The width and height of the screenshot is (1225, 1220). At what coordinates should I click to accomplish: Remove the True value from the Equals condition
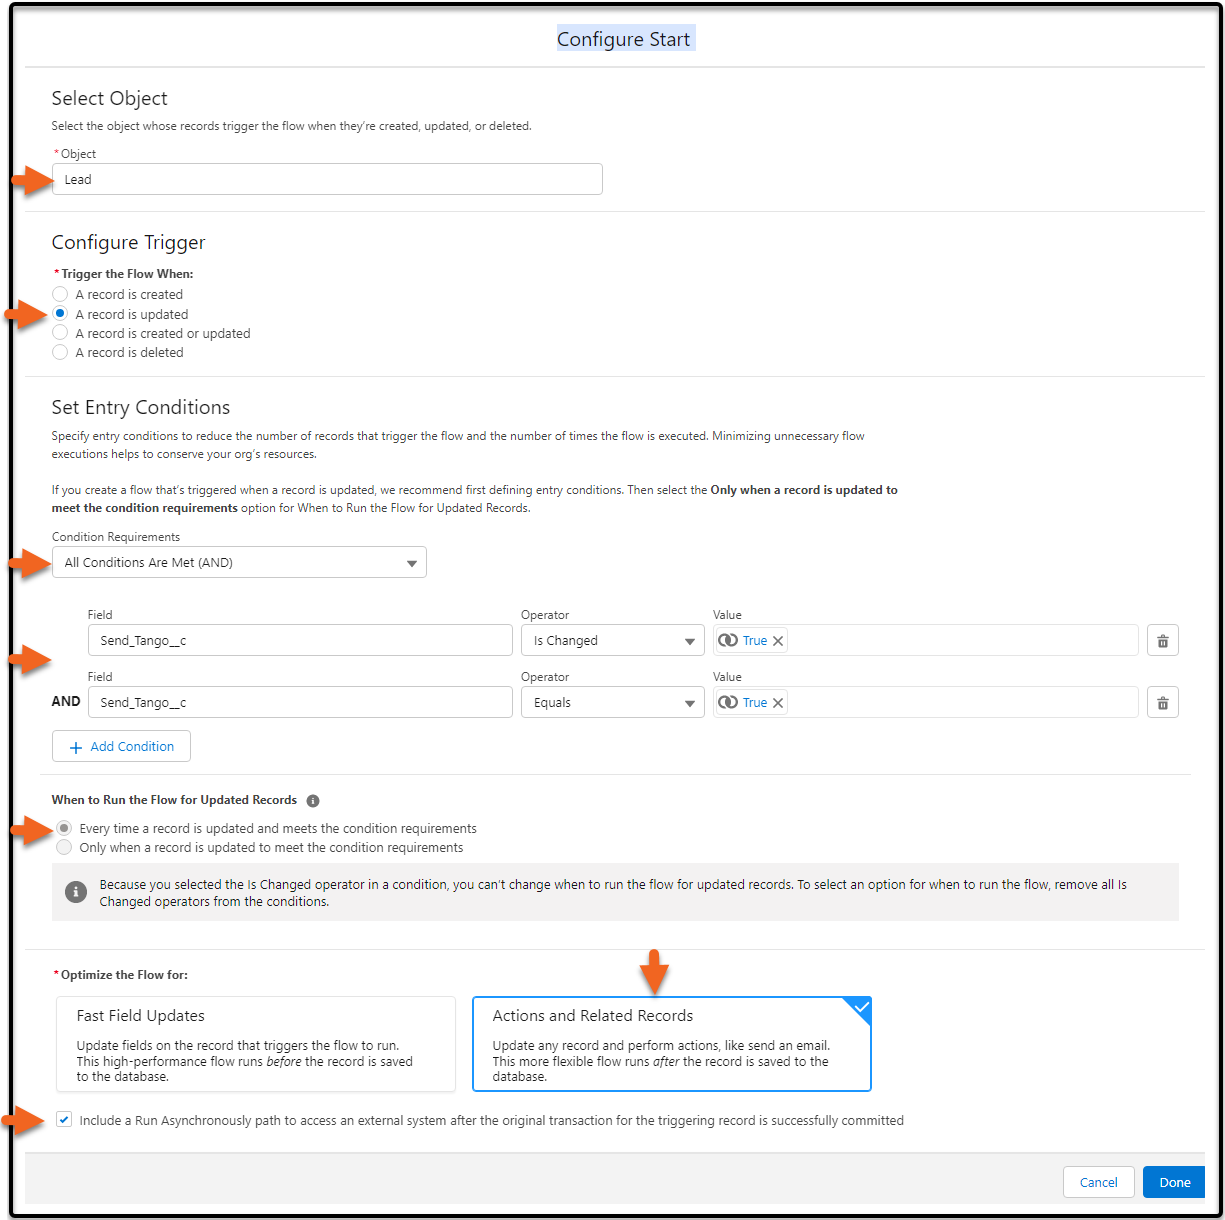point(778,702)
